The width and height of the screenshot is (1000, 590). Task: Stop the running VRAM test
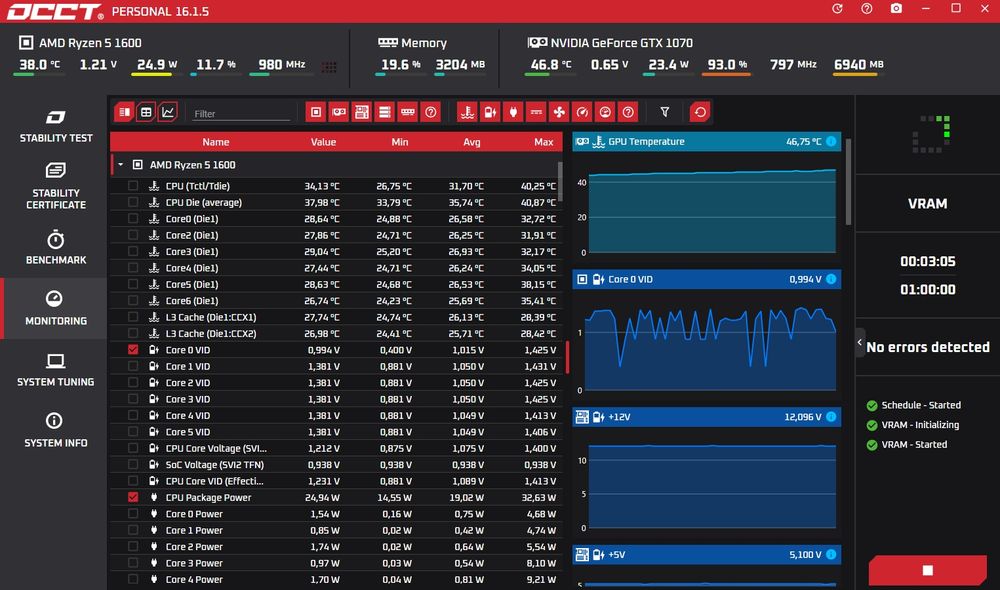tap(927, 570)
